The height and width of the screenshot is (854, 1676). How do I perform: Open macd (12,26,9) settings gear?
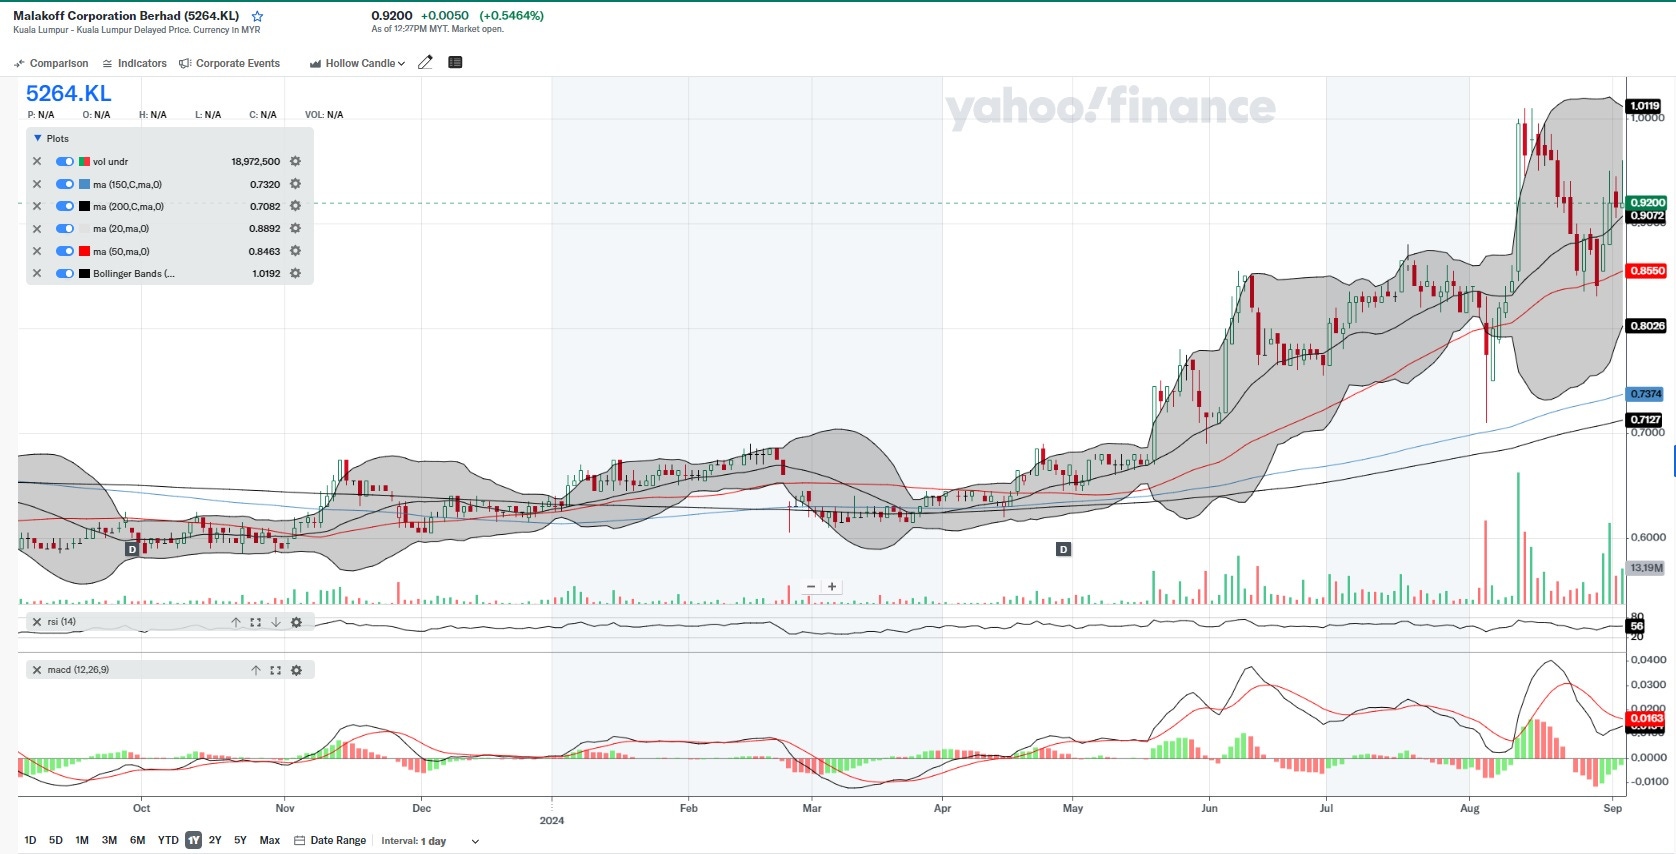(296, 670)
